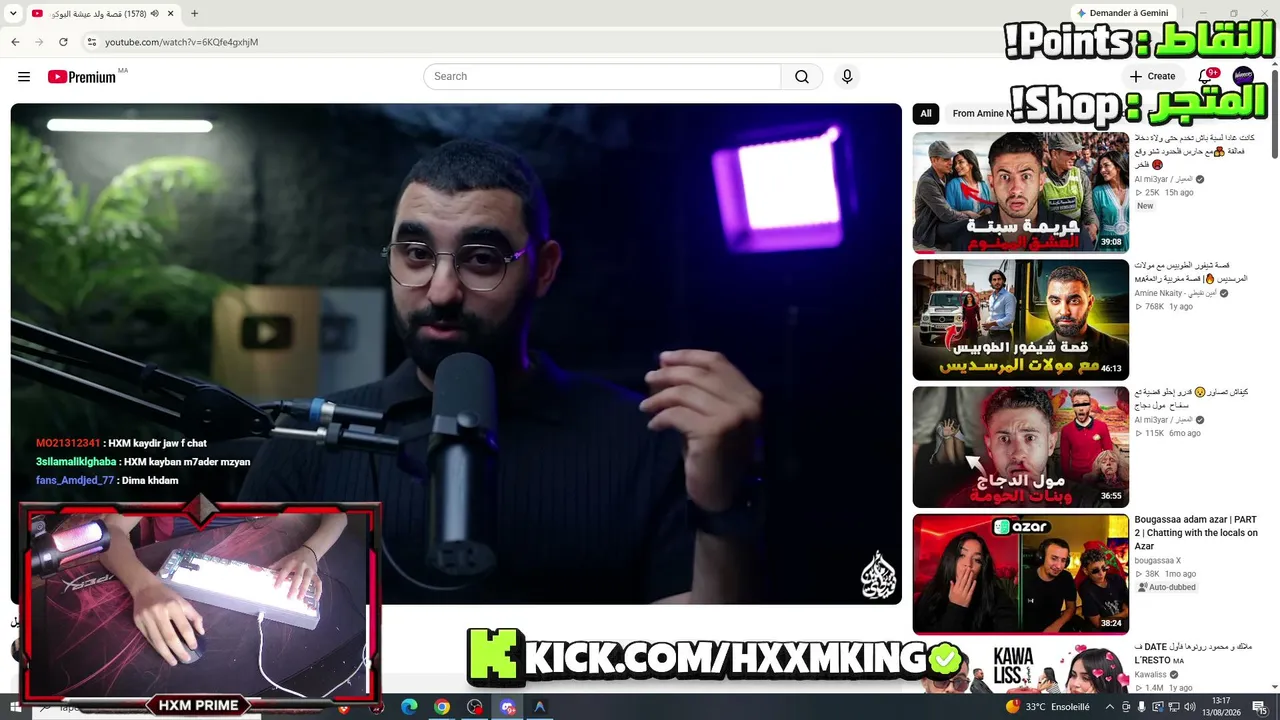Open the 36:55 video thumbnail
Viewport: 1280px width, 720px height.
click(1020, 447)
